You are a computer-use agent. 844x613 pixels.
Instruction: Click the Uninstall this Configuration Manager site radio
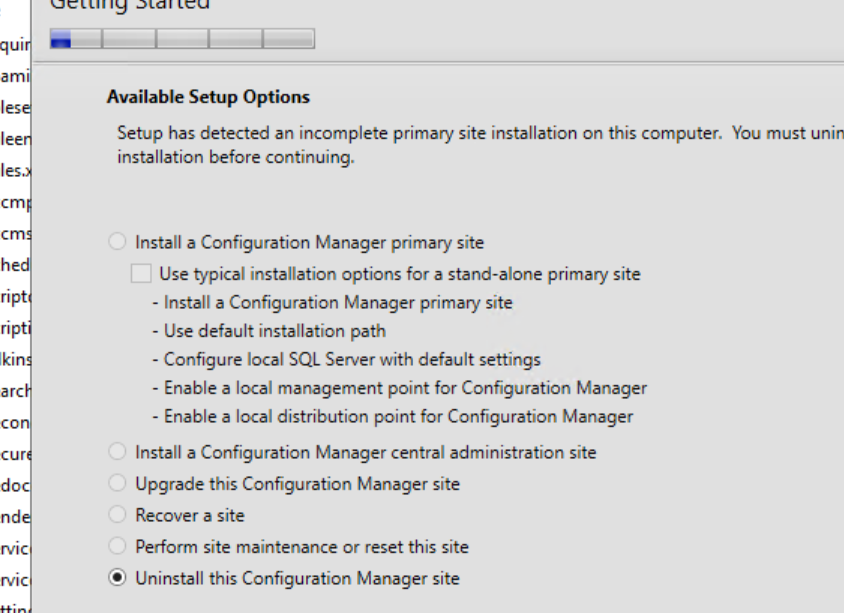[x=118, y=578]
